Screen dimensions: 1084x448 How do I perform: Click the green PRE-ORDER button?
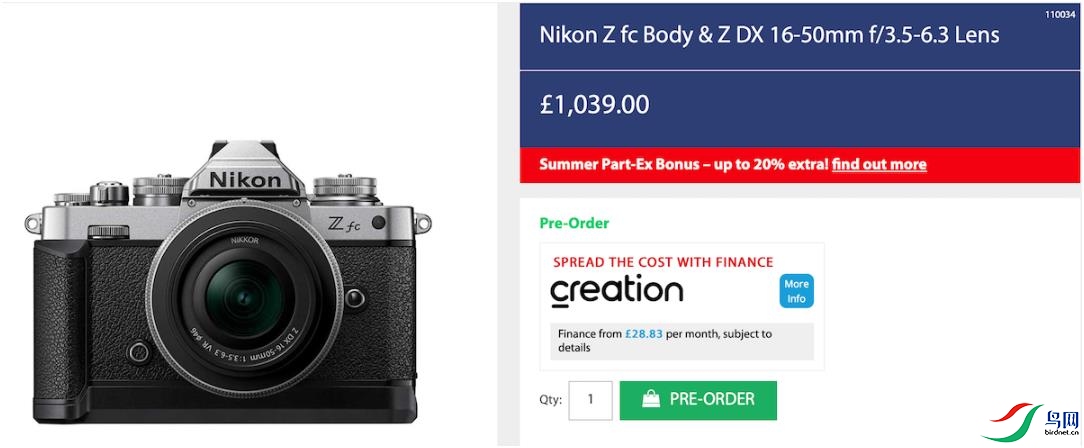(698, 400)
